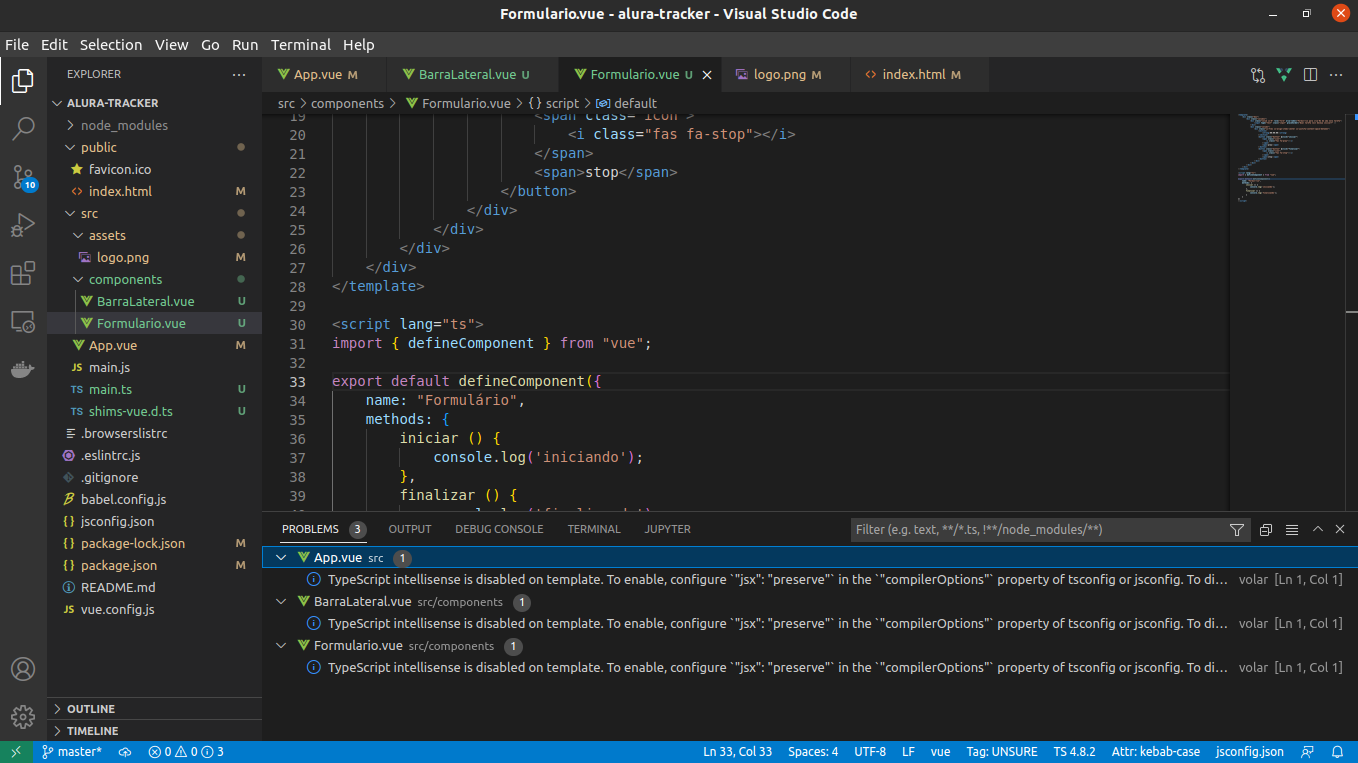View problems as tree or table
The height and width of the screenshot is (763, 1358).
point(1292,530)
